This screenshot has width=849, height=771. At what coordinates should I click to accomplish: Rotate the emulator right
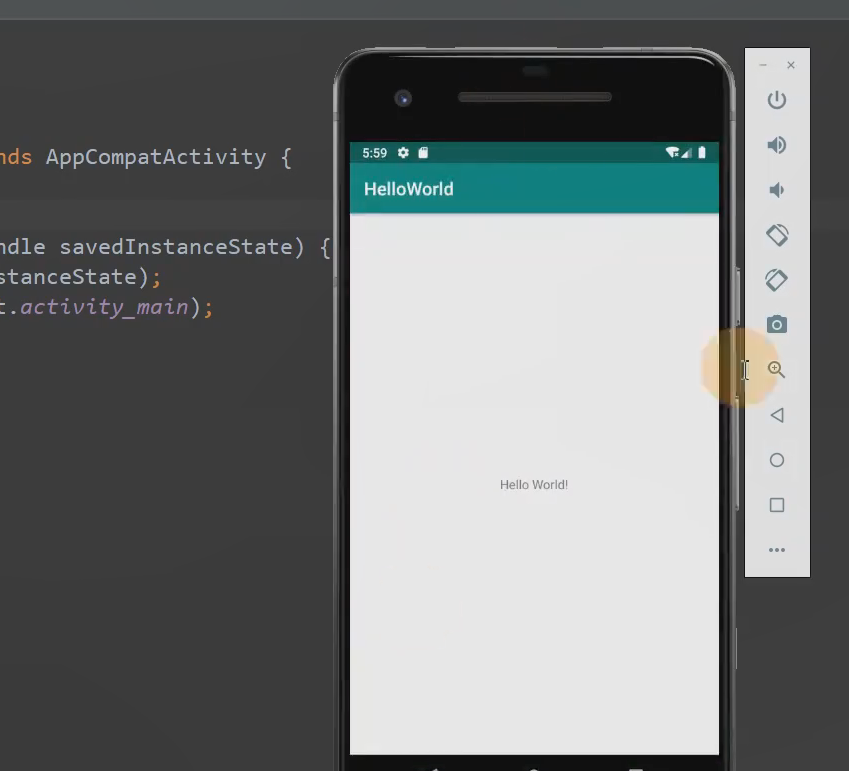click(776, 280)
